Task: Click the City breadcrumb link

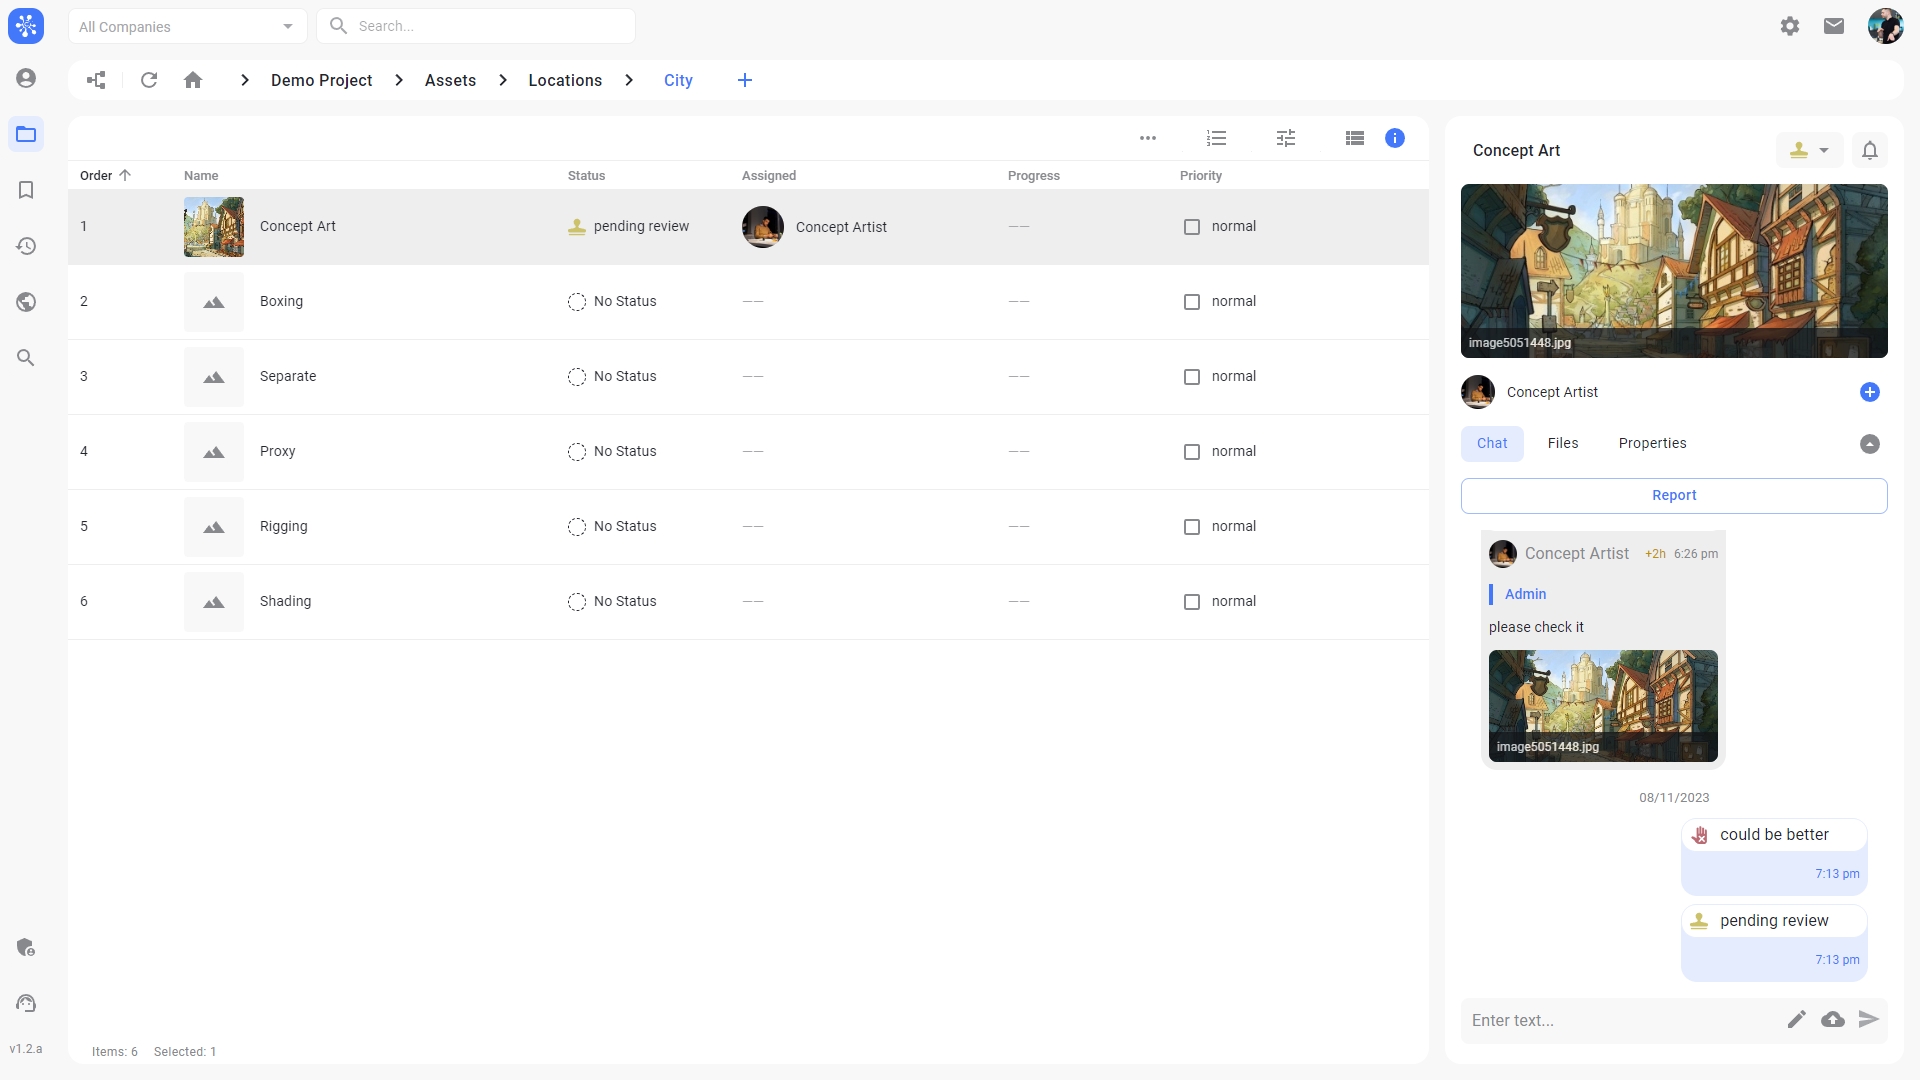Action: coord(678,80)
